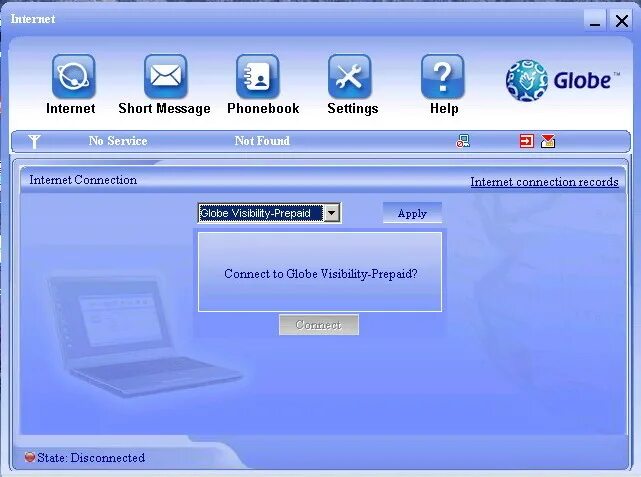Click the Help label
The width and height of the screenshot is (641, 477).
coord(444,109)
